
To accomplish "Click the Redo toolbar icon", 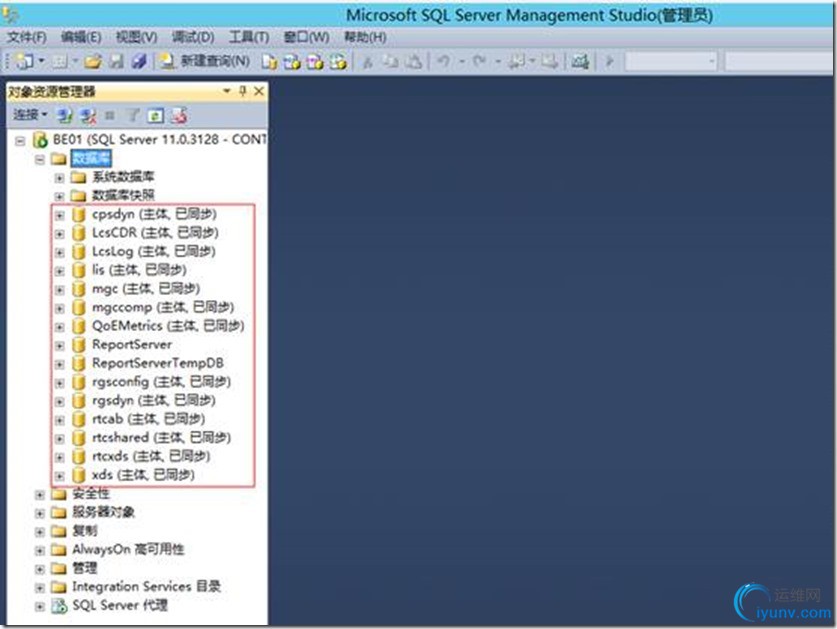I will point(479,62).
